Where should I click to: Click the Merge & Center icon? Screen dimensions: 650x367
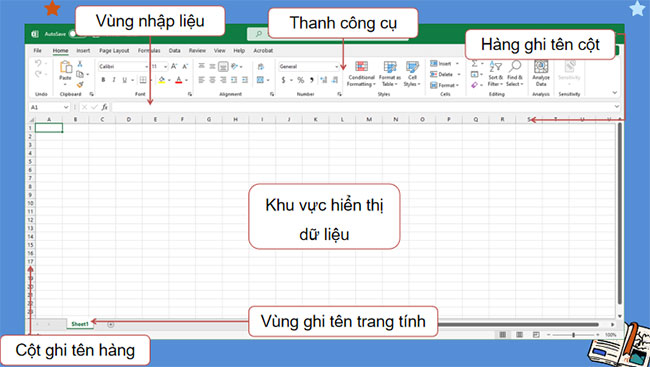(x=260, y=80)
